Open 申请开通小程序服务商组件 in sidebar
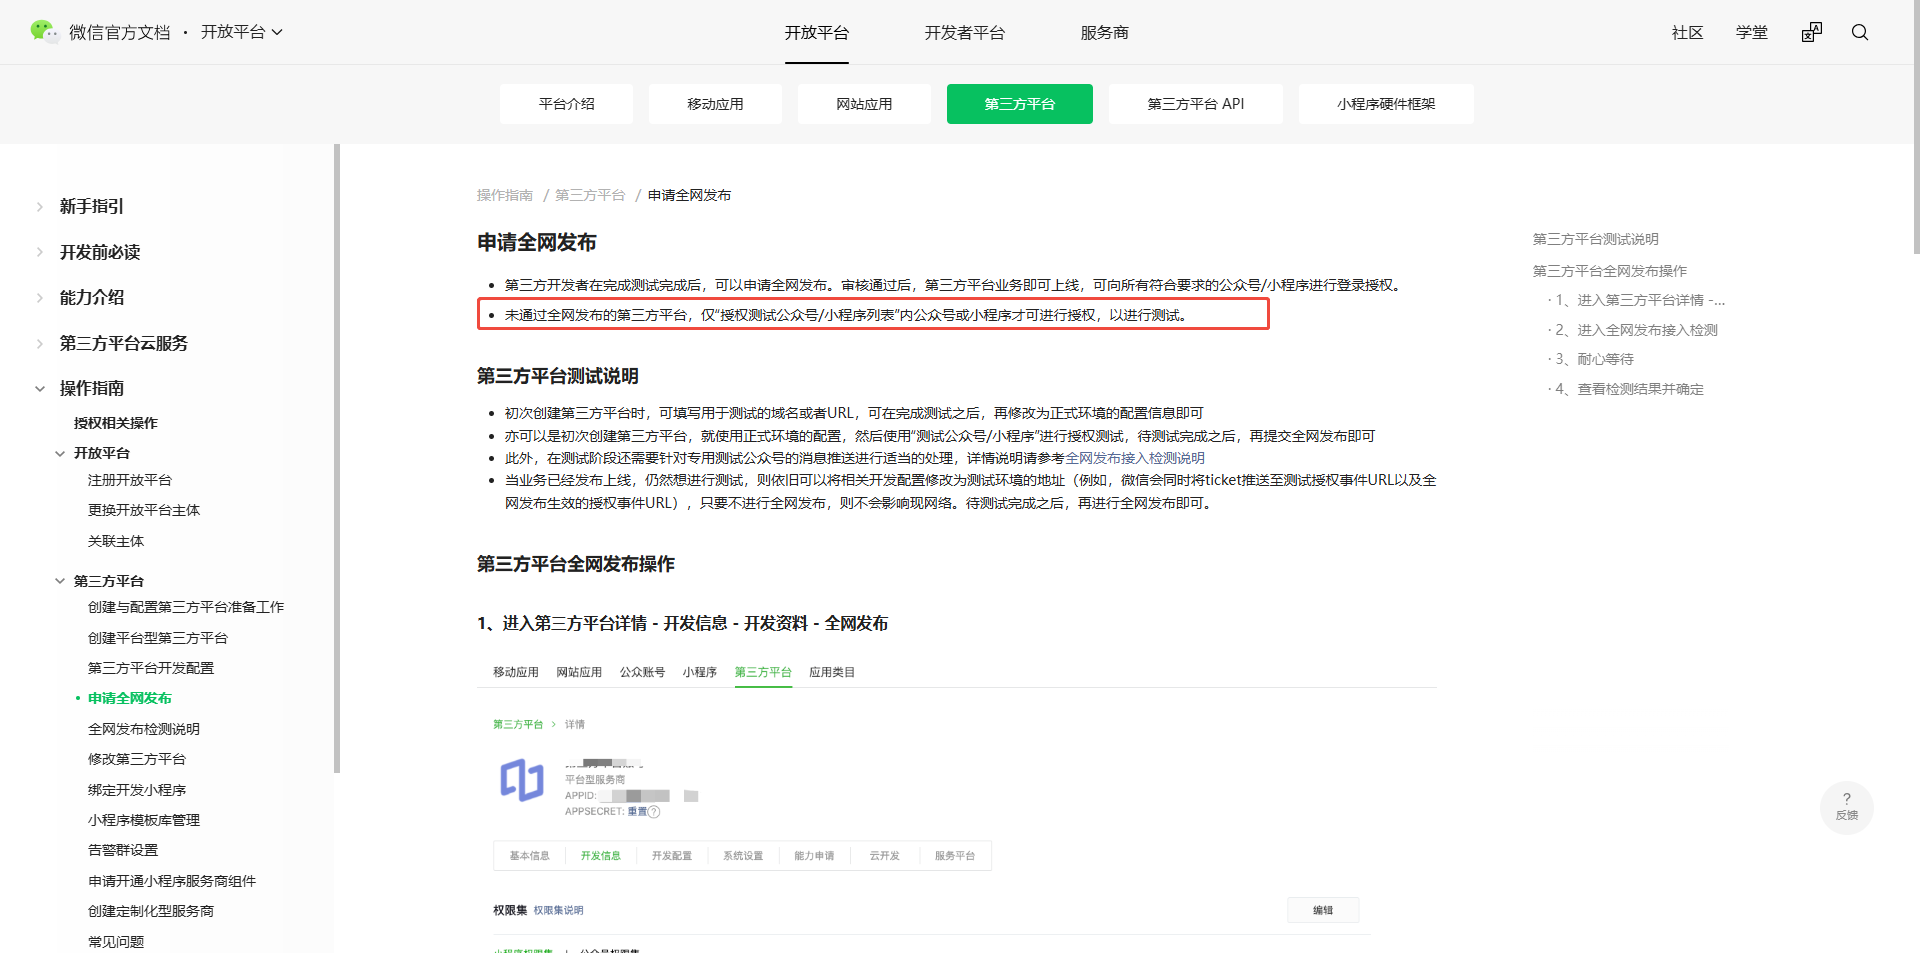The image size is (1920, 953). tap(172, 881)
